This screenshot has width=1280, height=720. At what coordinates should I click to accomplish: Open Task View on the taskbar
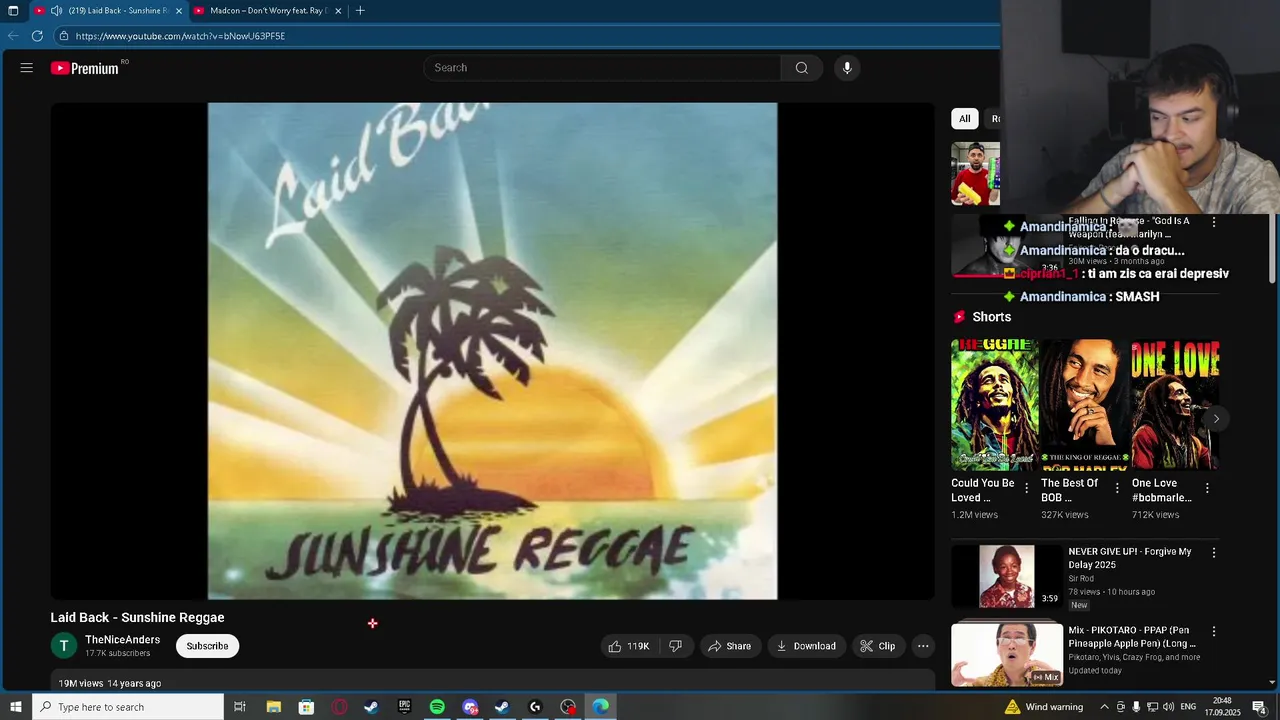(x=240, y=707)
